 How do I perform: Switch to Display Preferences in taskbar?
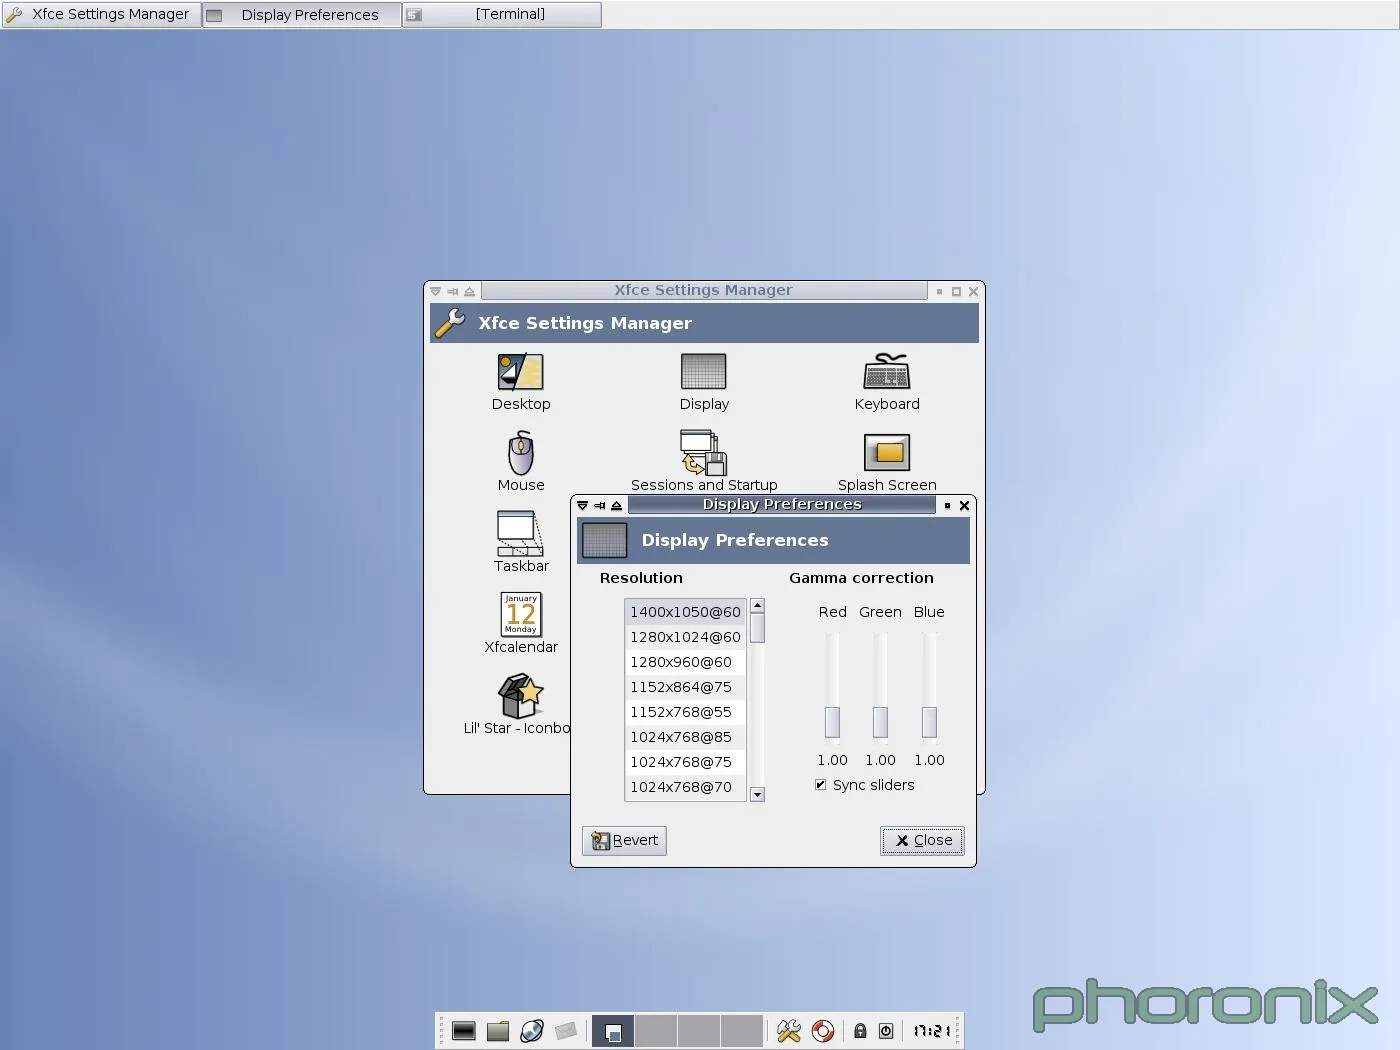301,14
